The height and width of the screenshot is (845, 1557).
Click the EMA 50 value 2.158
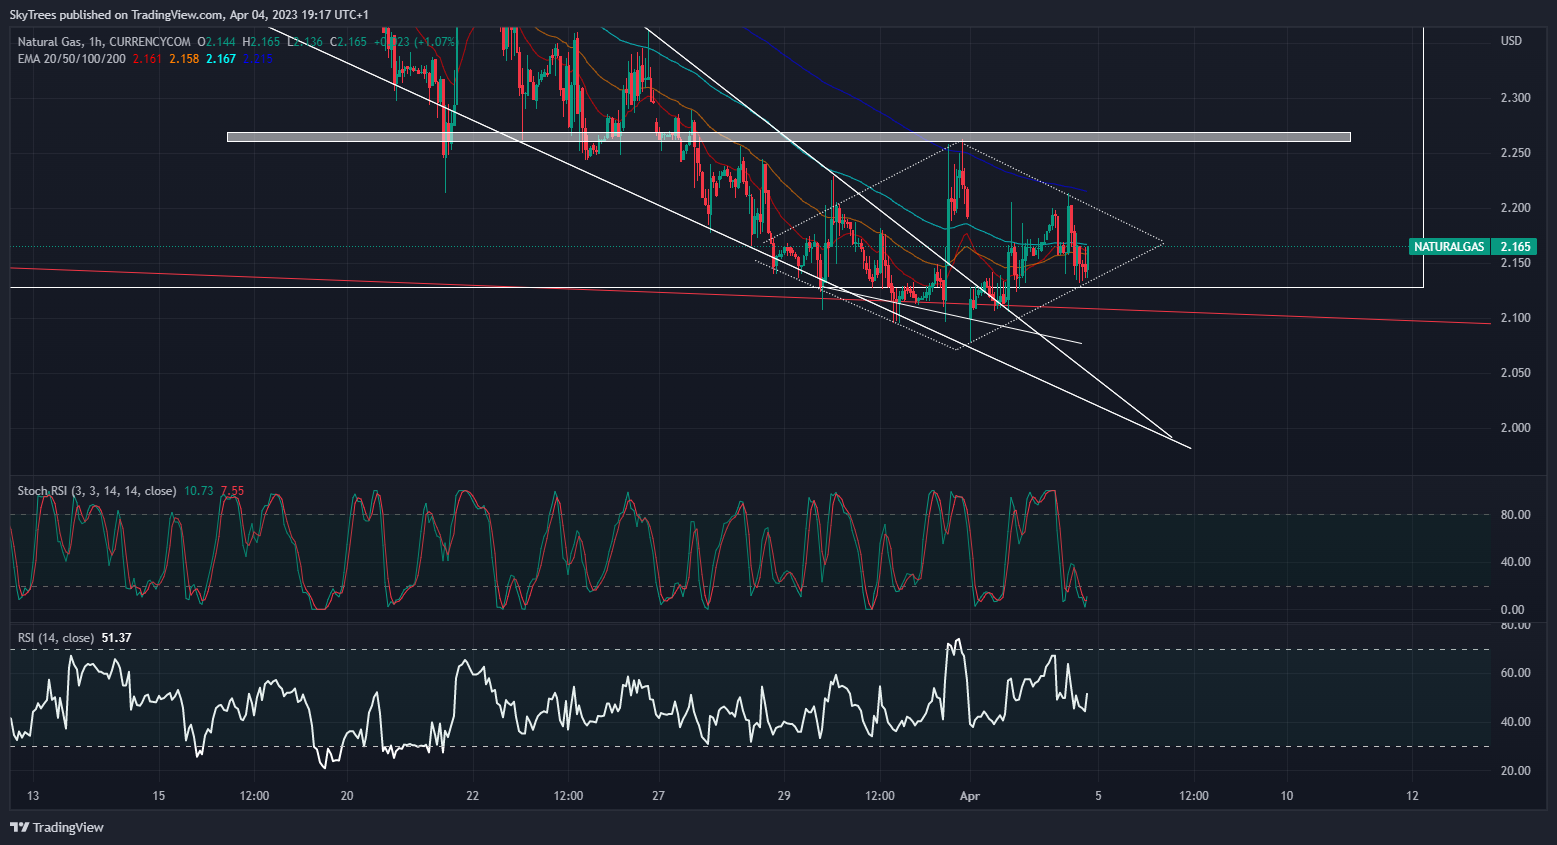184,59
